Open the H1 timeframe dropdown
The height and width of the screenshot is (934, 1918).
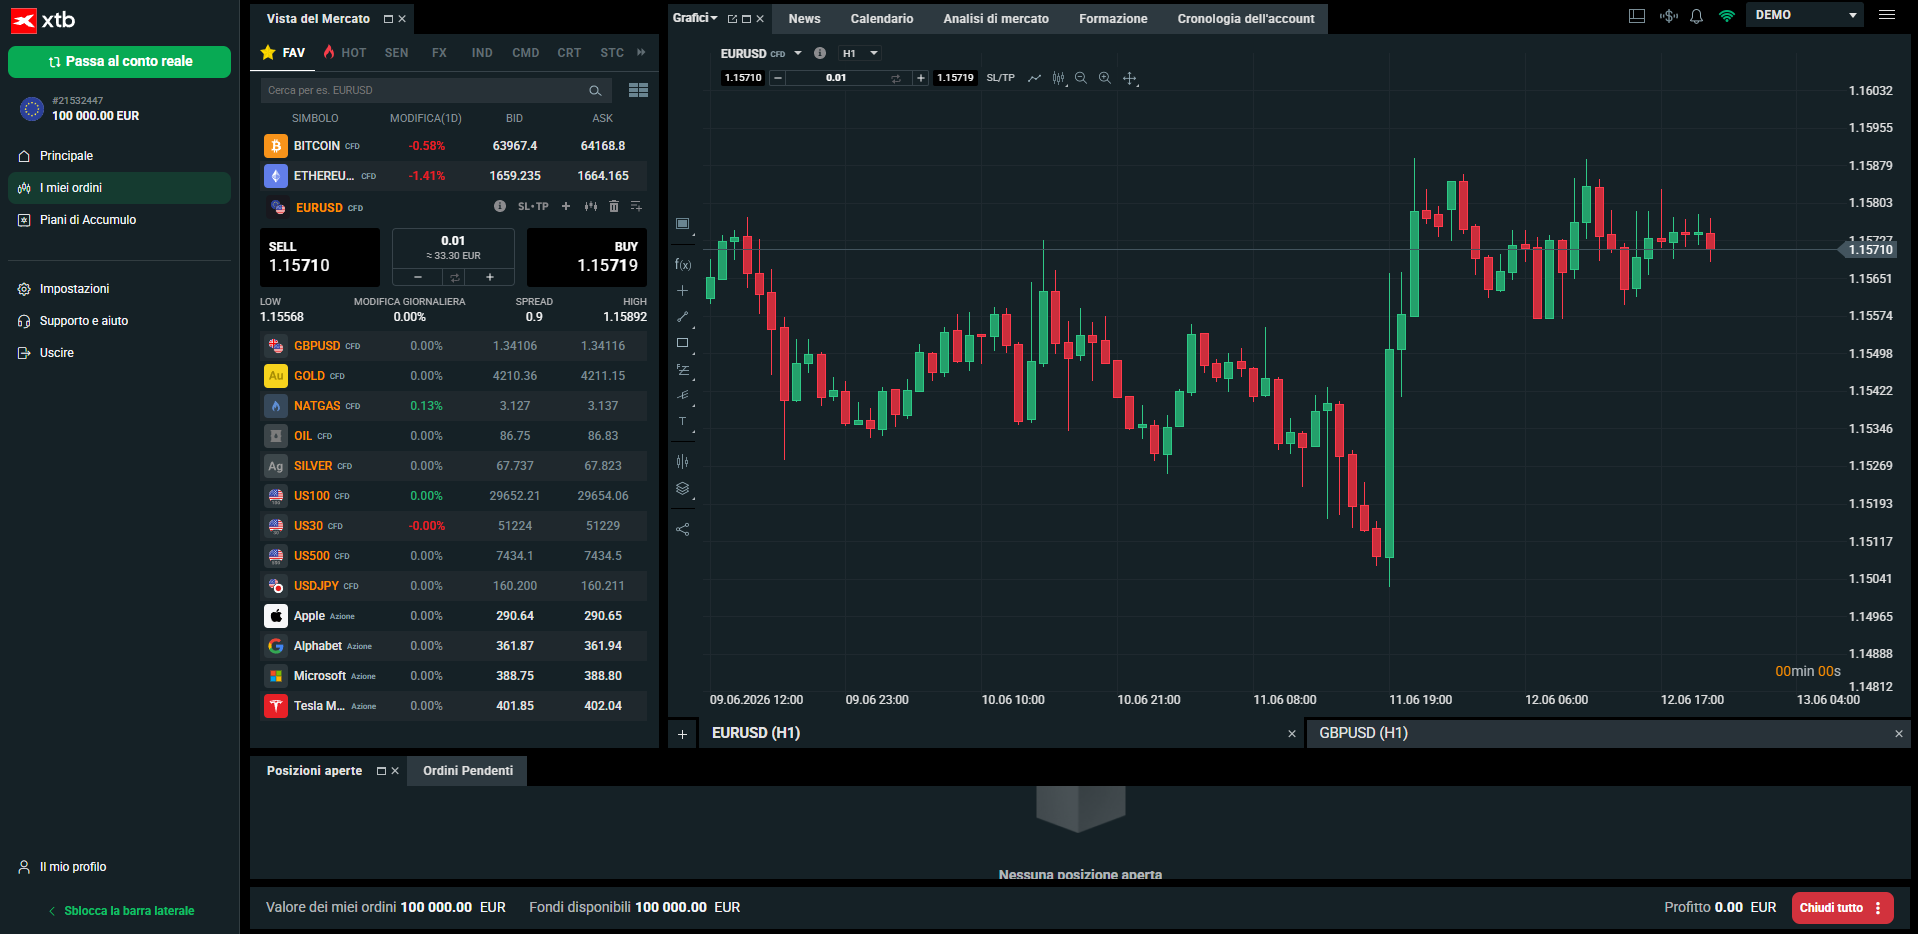[859, 53]
